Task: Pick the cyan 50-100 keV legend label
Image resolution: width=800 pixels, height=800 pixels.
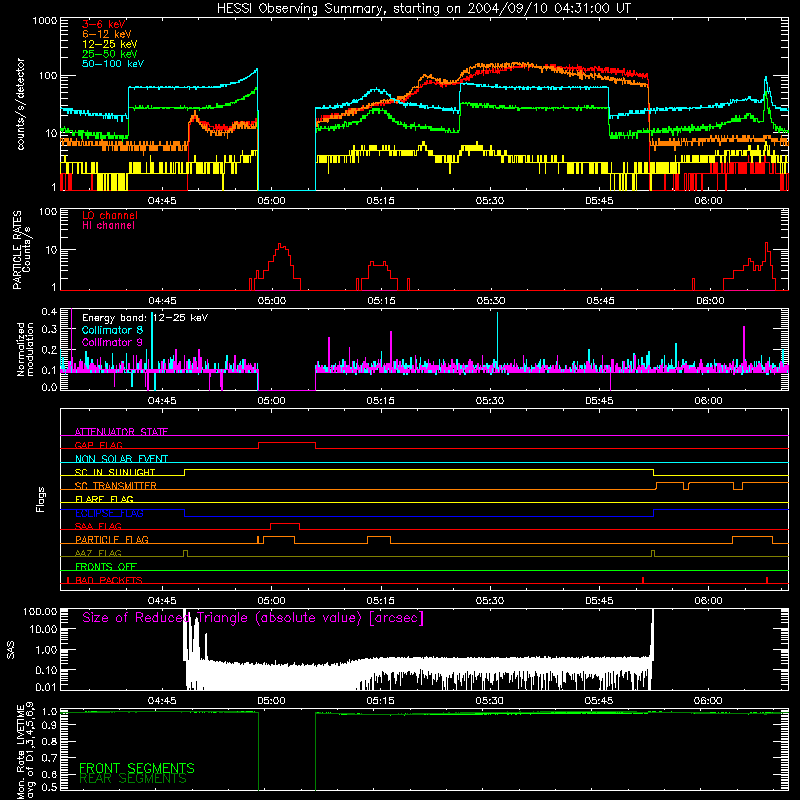Action: (x=113, y=64)
